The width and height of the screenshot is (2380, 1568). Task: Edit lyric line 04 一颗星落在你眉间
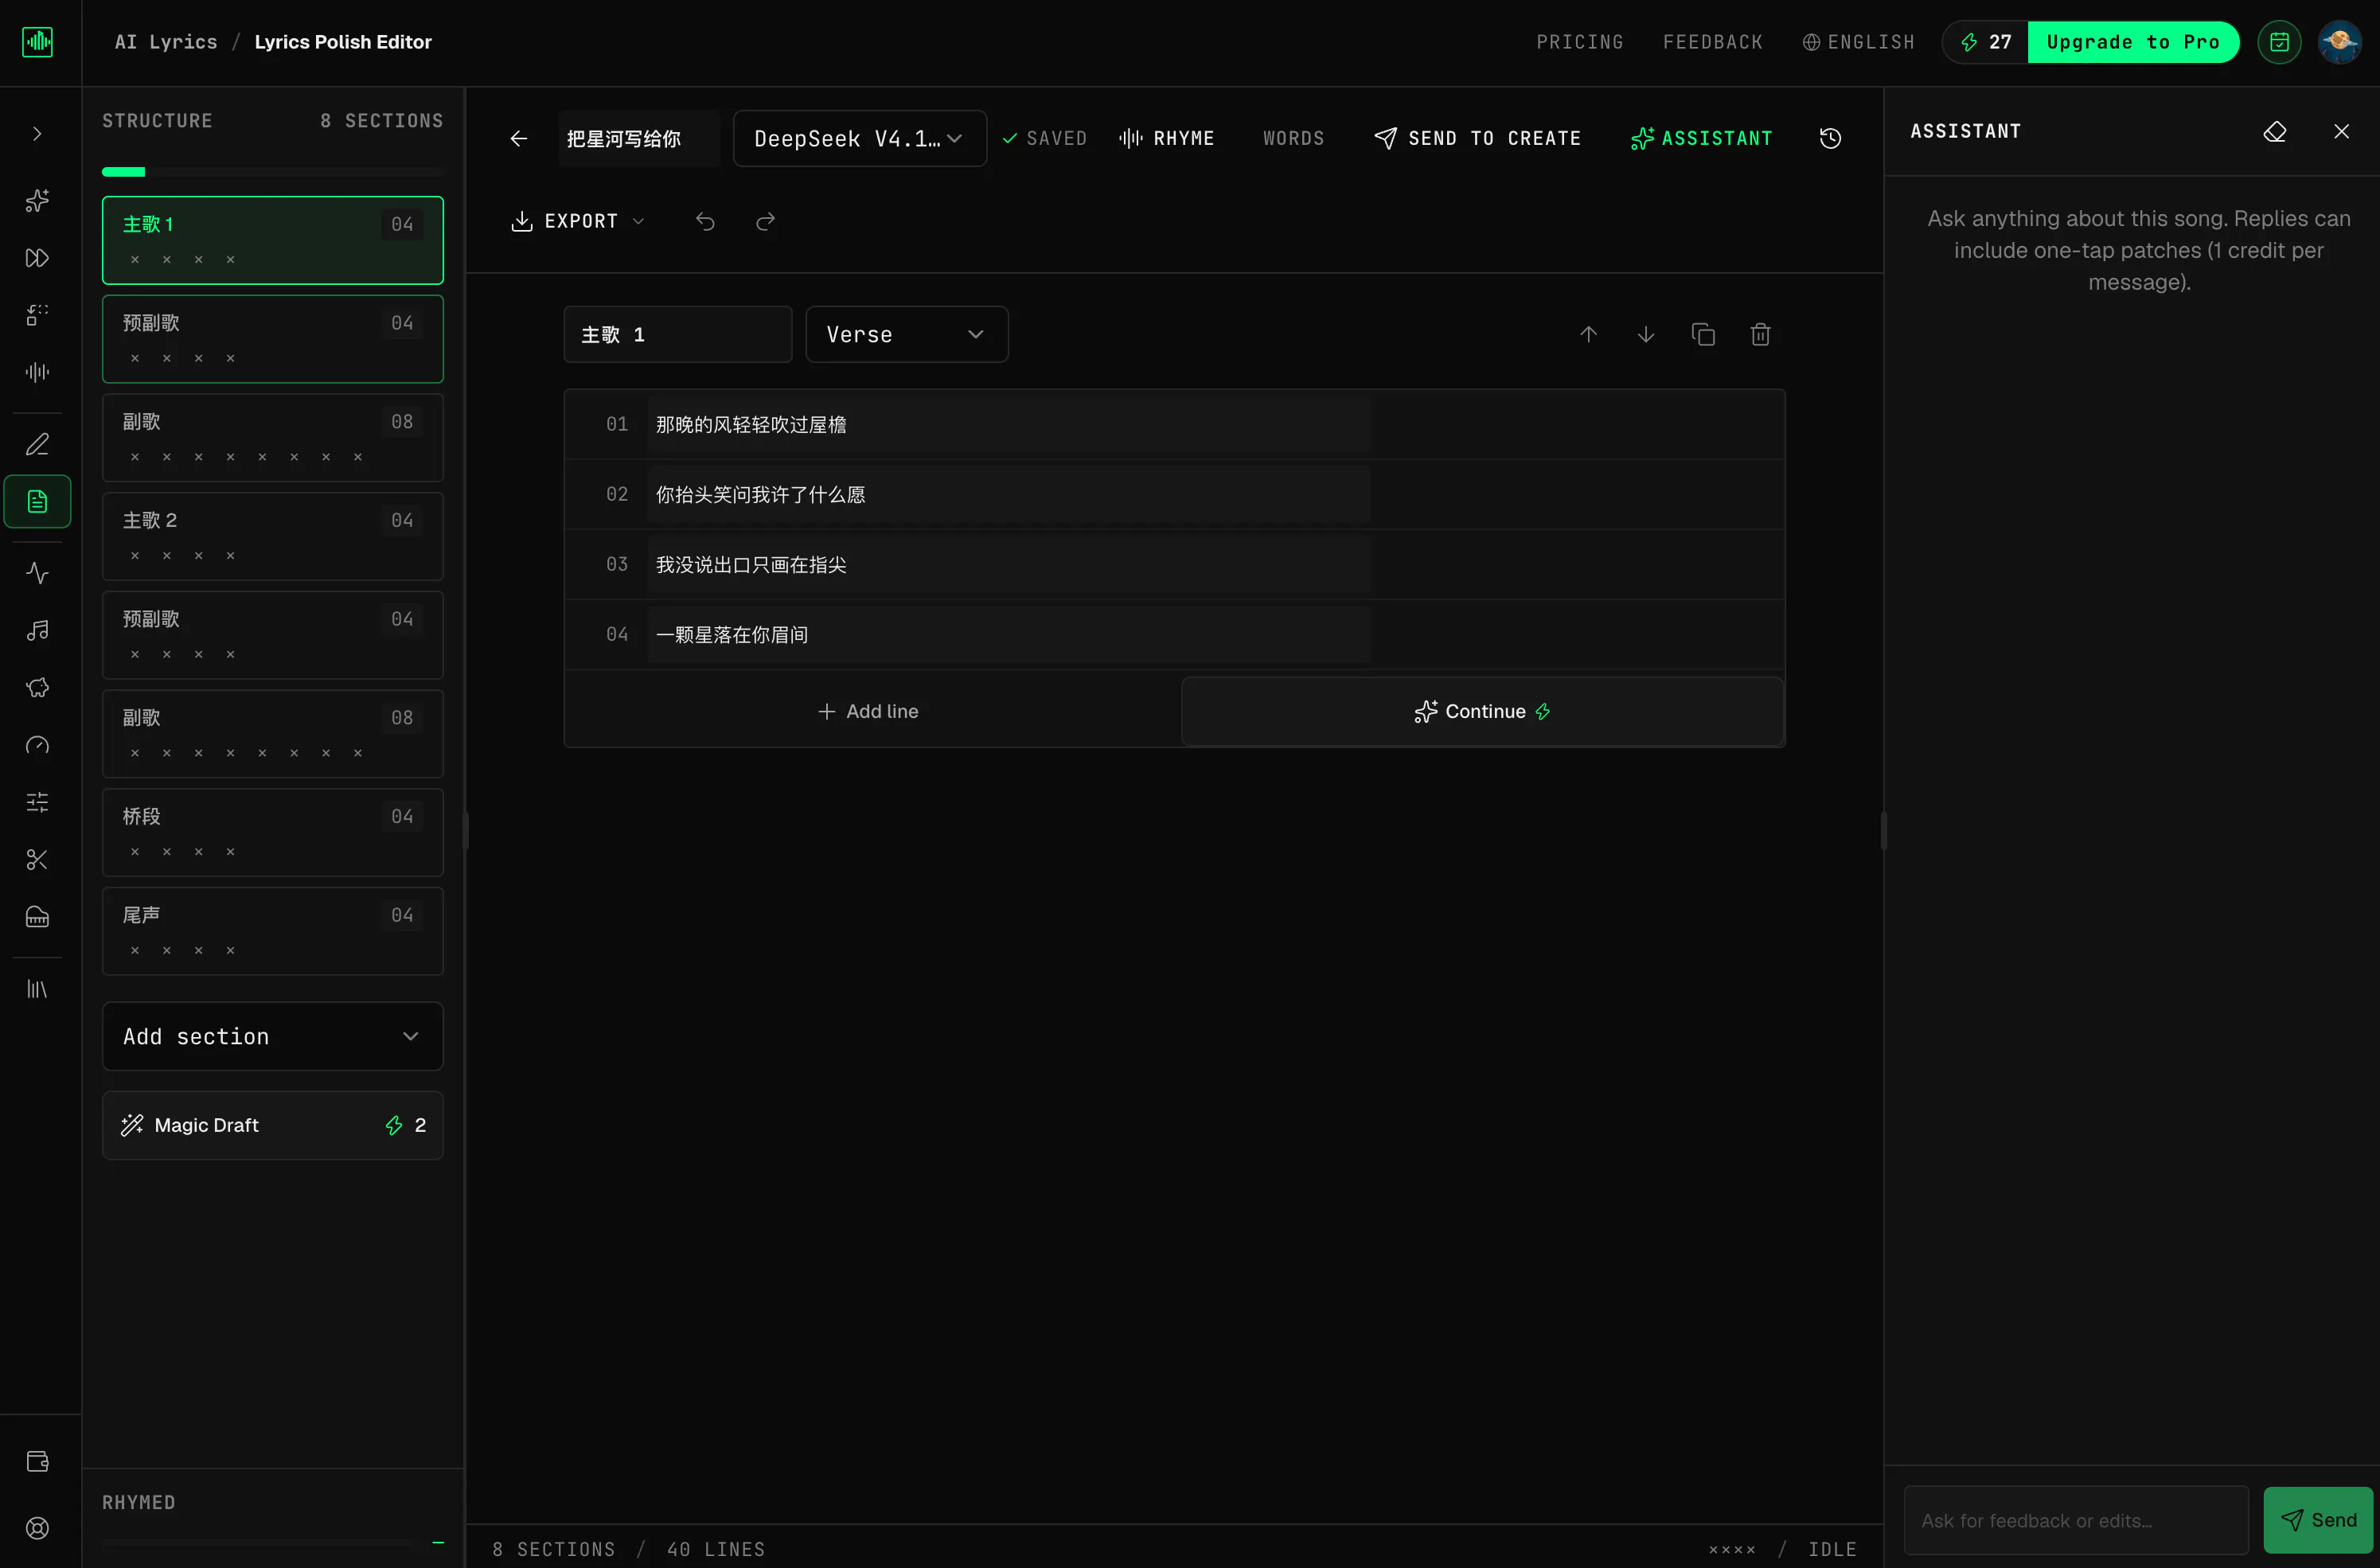pos(1009,634)
